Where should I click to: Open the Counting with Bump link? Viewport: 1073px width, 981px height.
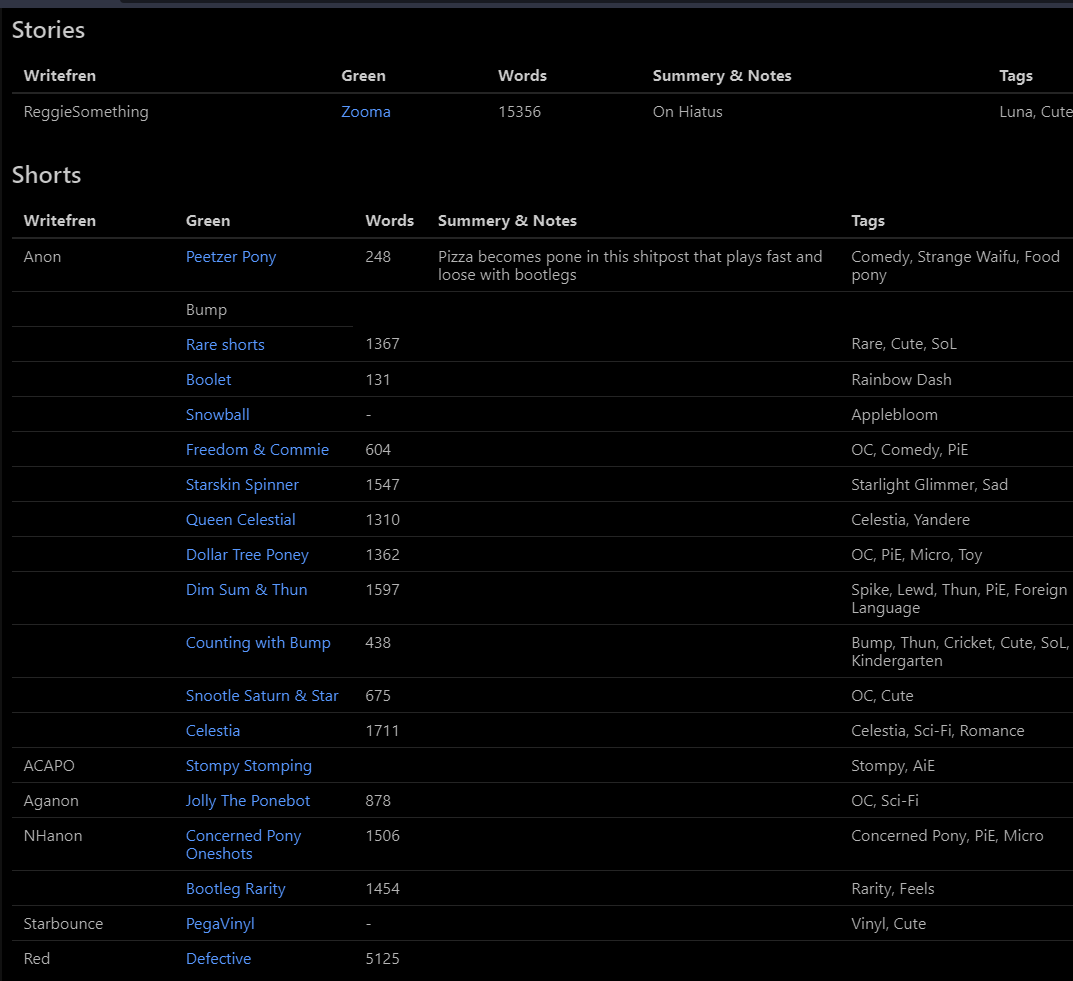point(258,642)
